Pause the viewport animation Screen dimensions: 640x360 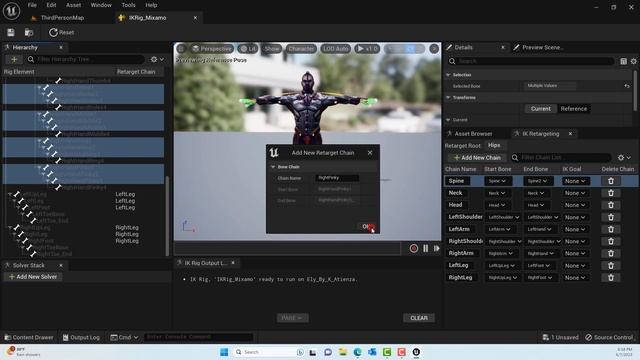425,248
